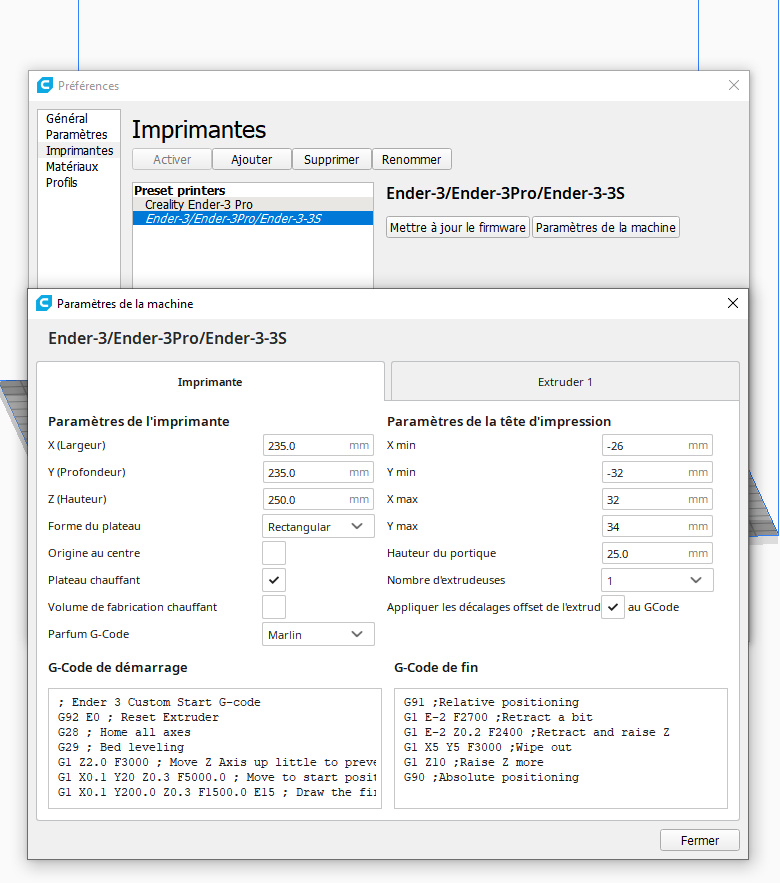Switch to the Imprimante tab
Screen dimensions: 780x883
tap(210, 382)
